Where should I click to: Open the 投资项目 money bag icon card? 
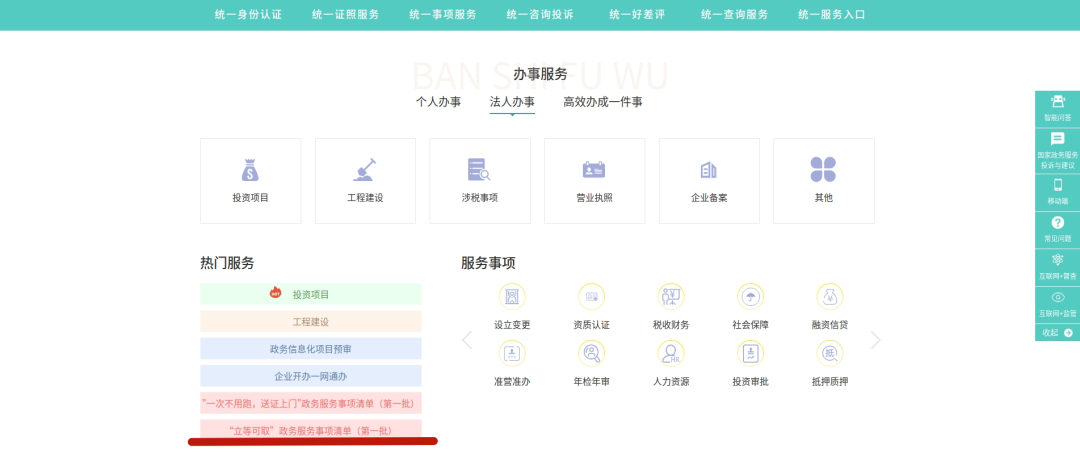click(251, 181)
